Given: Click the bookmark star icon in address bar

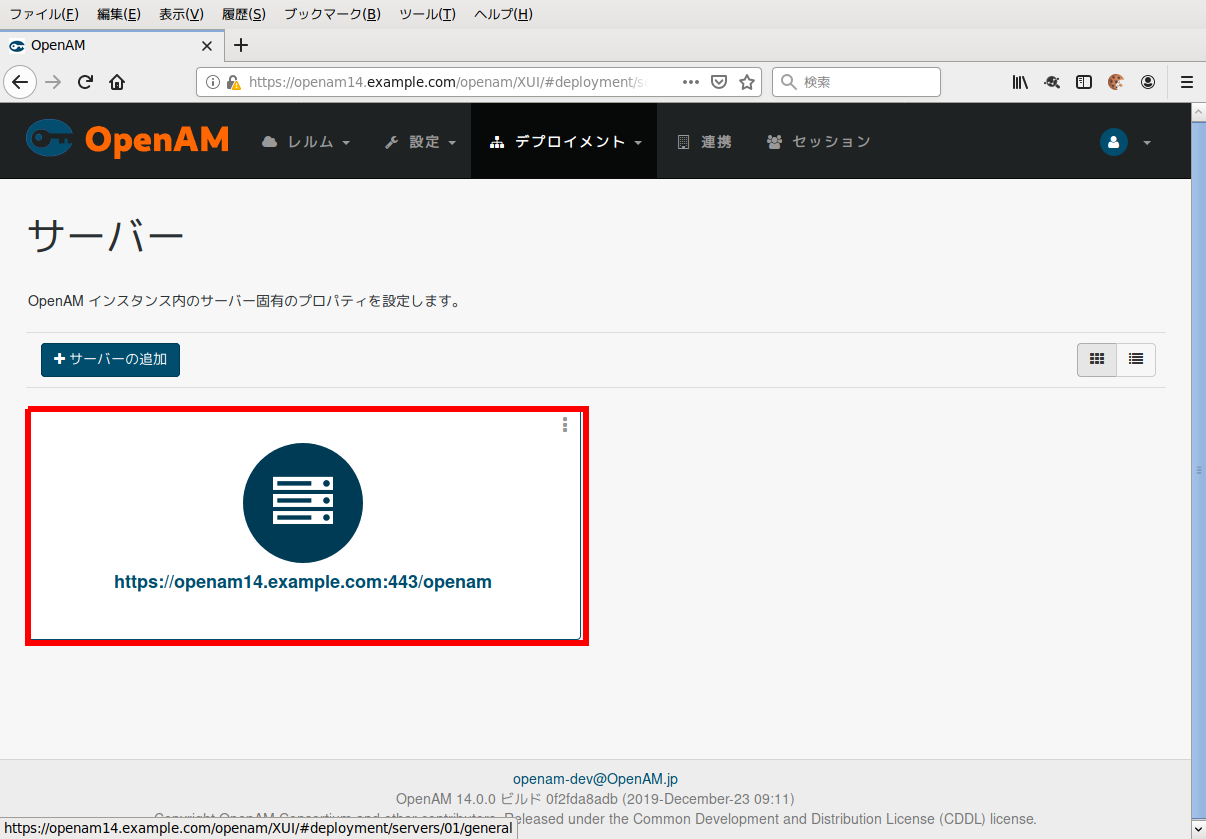Looking at the screenshot, I should (x=747, y=82).
